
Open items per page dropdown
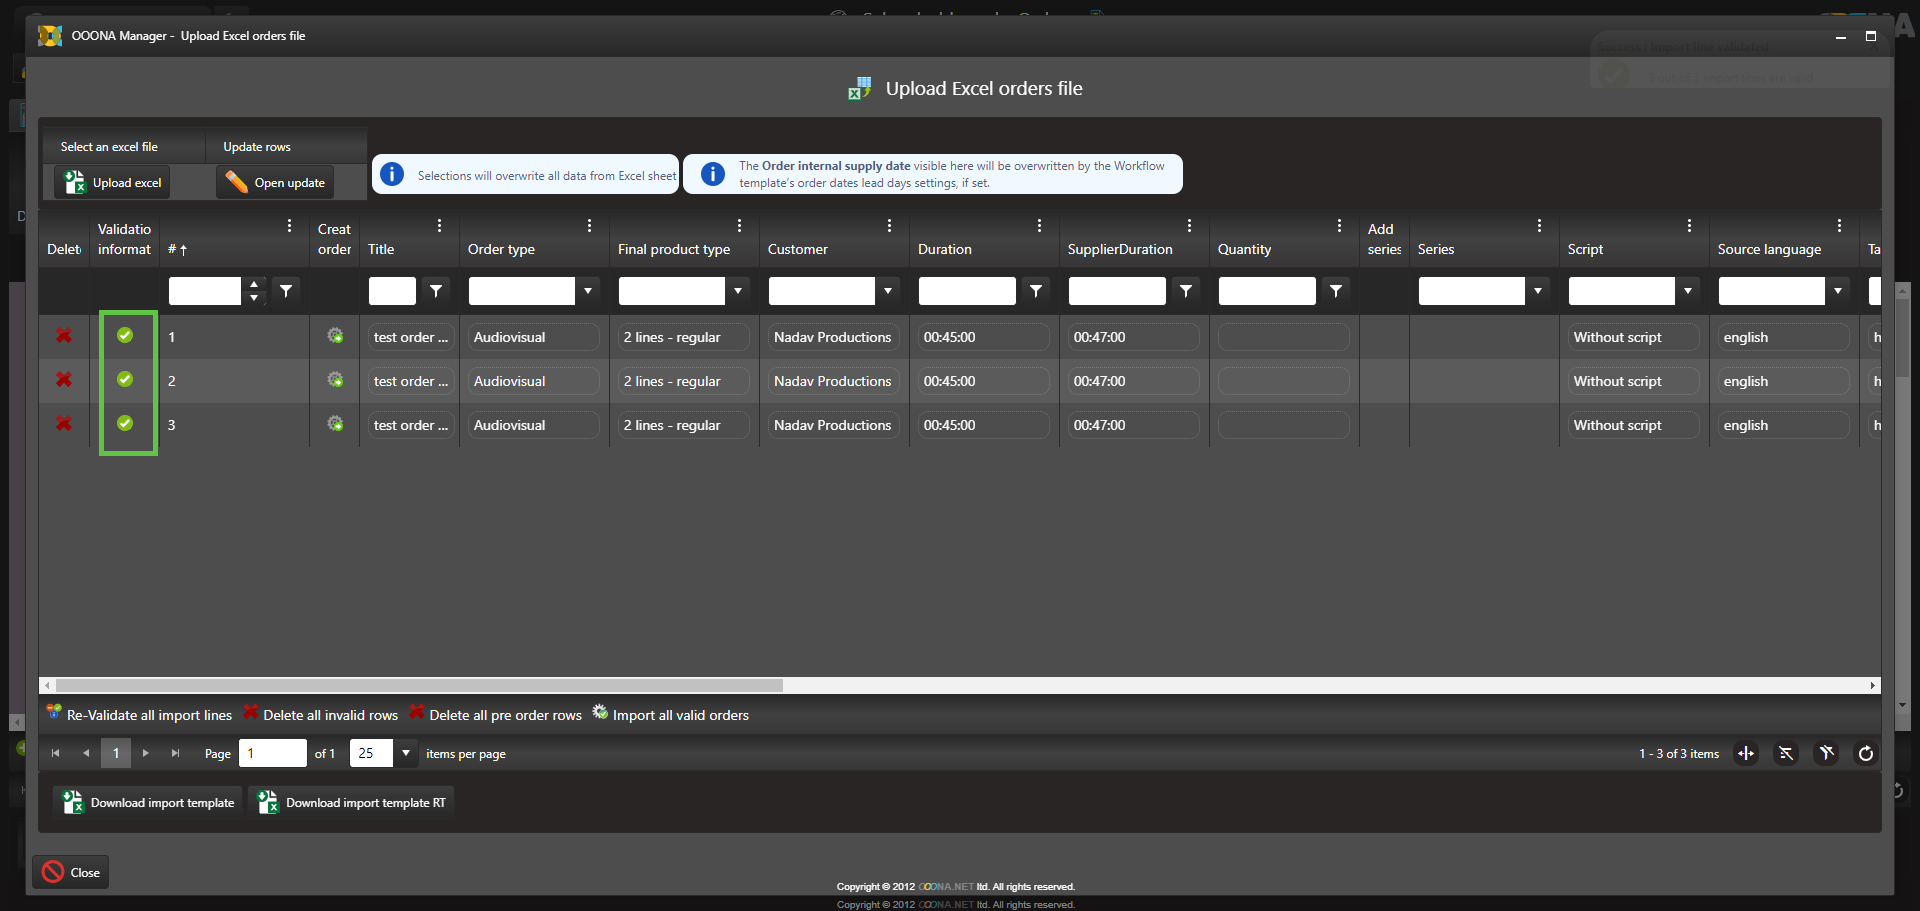click(x=406, y=753)
